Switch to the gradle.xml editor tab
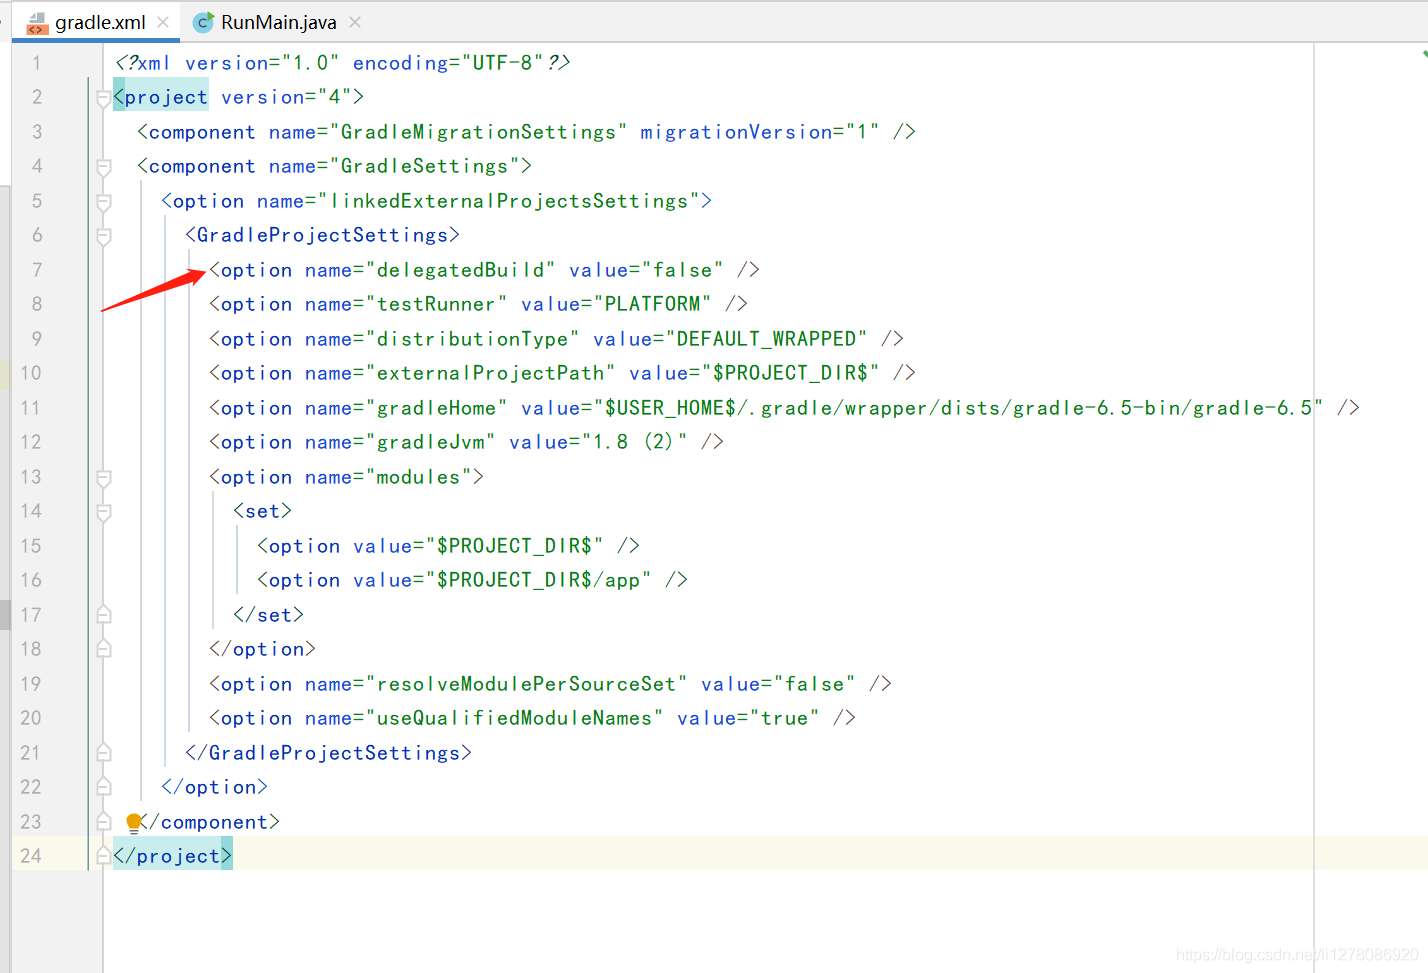Viewport: 1428px width, 973px height. click(x=98, y=22)
